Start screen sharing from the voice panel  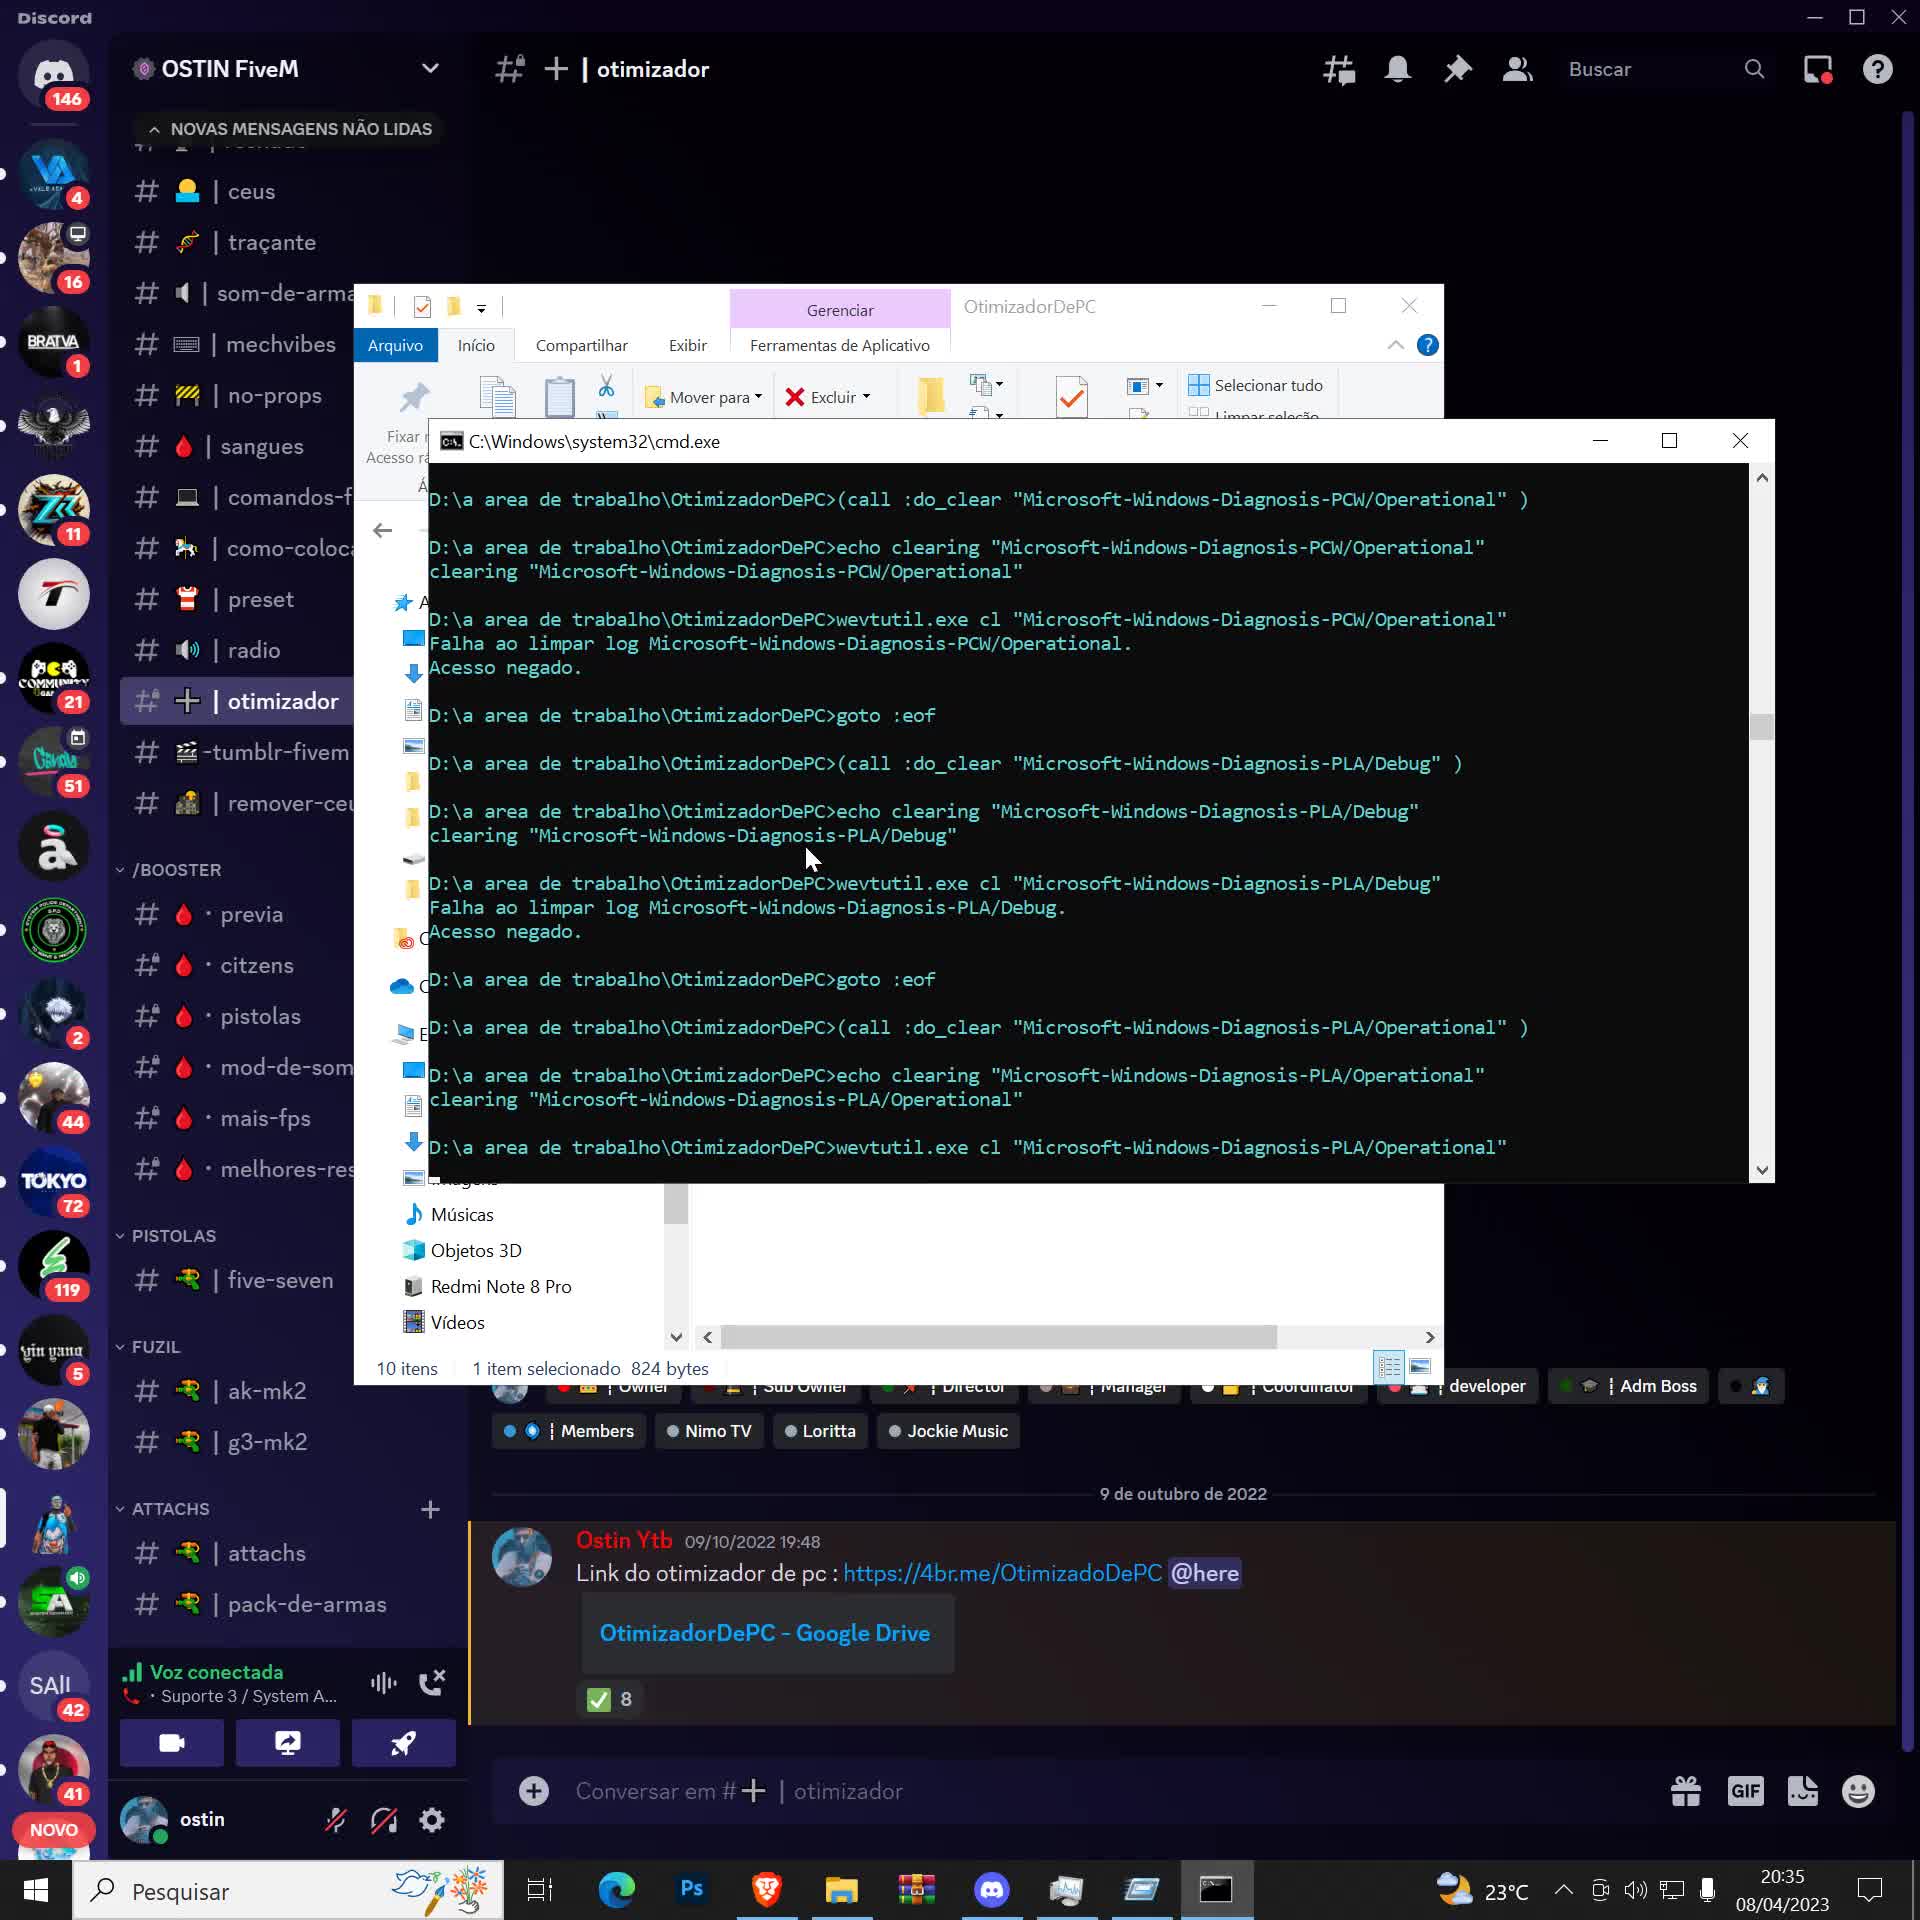(287, 1743)
